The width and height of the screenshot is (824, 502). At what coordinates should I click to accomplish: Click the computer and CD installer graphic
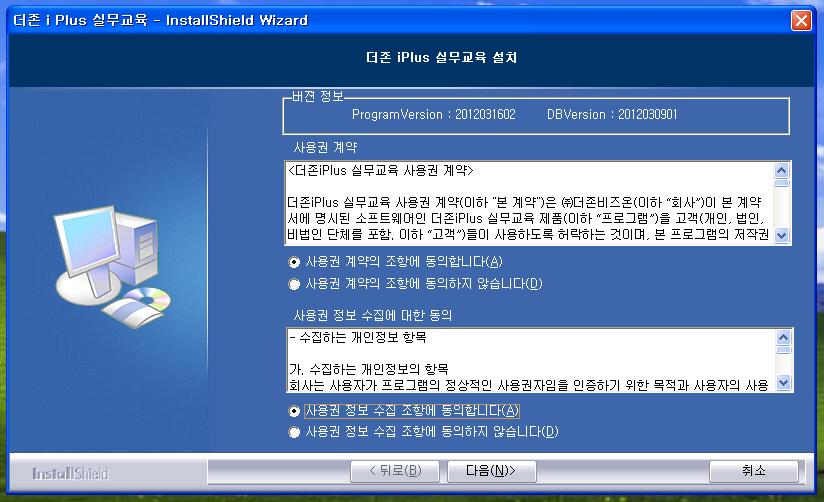click(x=112, y=267)
